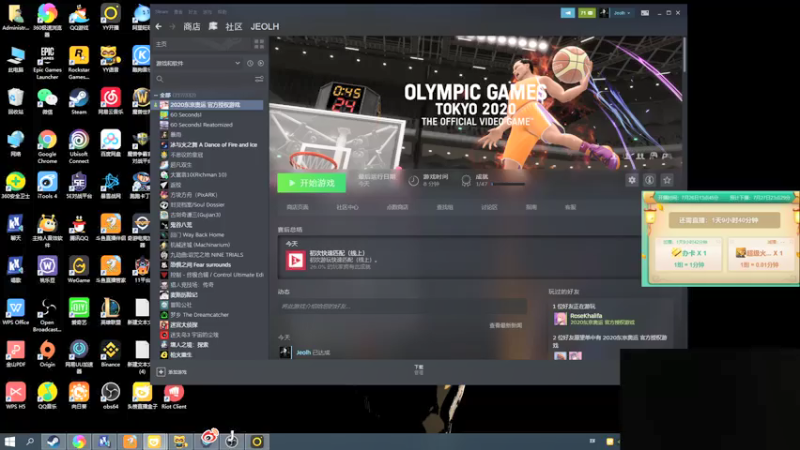Click Windows Start button

tap(10, 441)
